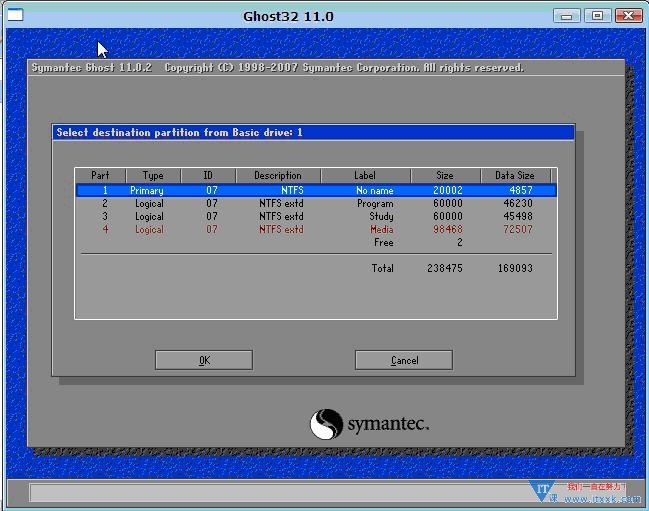The width and height of the screenshot is (649, 511).
Task: Click the Label column header
Action: coord(365,175)
